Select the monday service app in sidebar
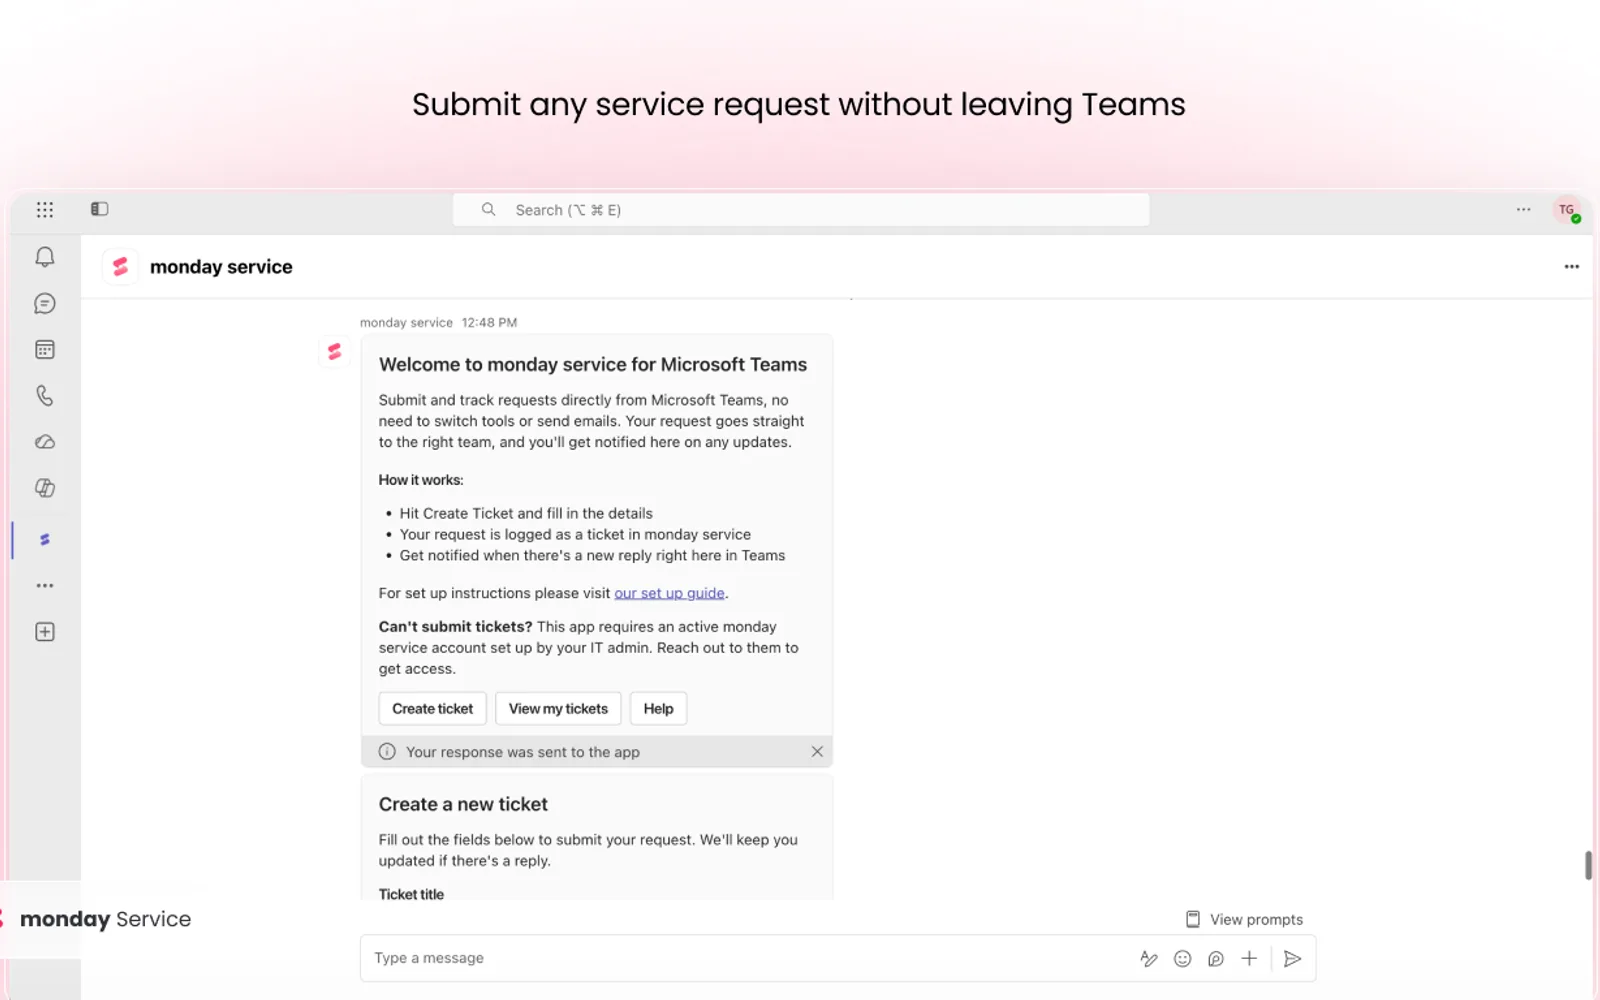Viewport: 1600px width, 1000px height. (x=45, y=540)
